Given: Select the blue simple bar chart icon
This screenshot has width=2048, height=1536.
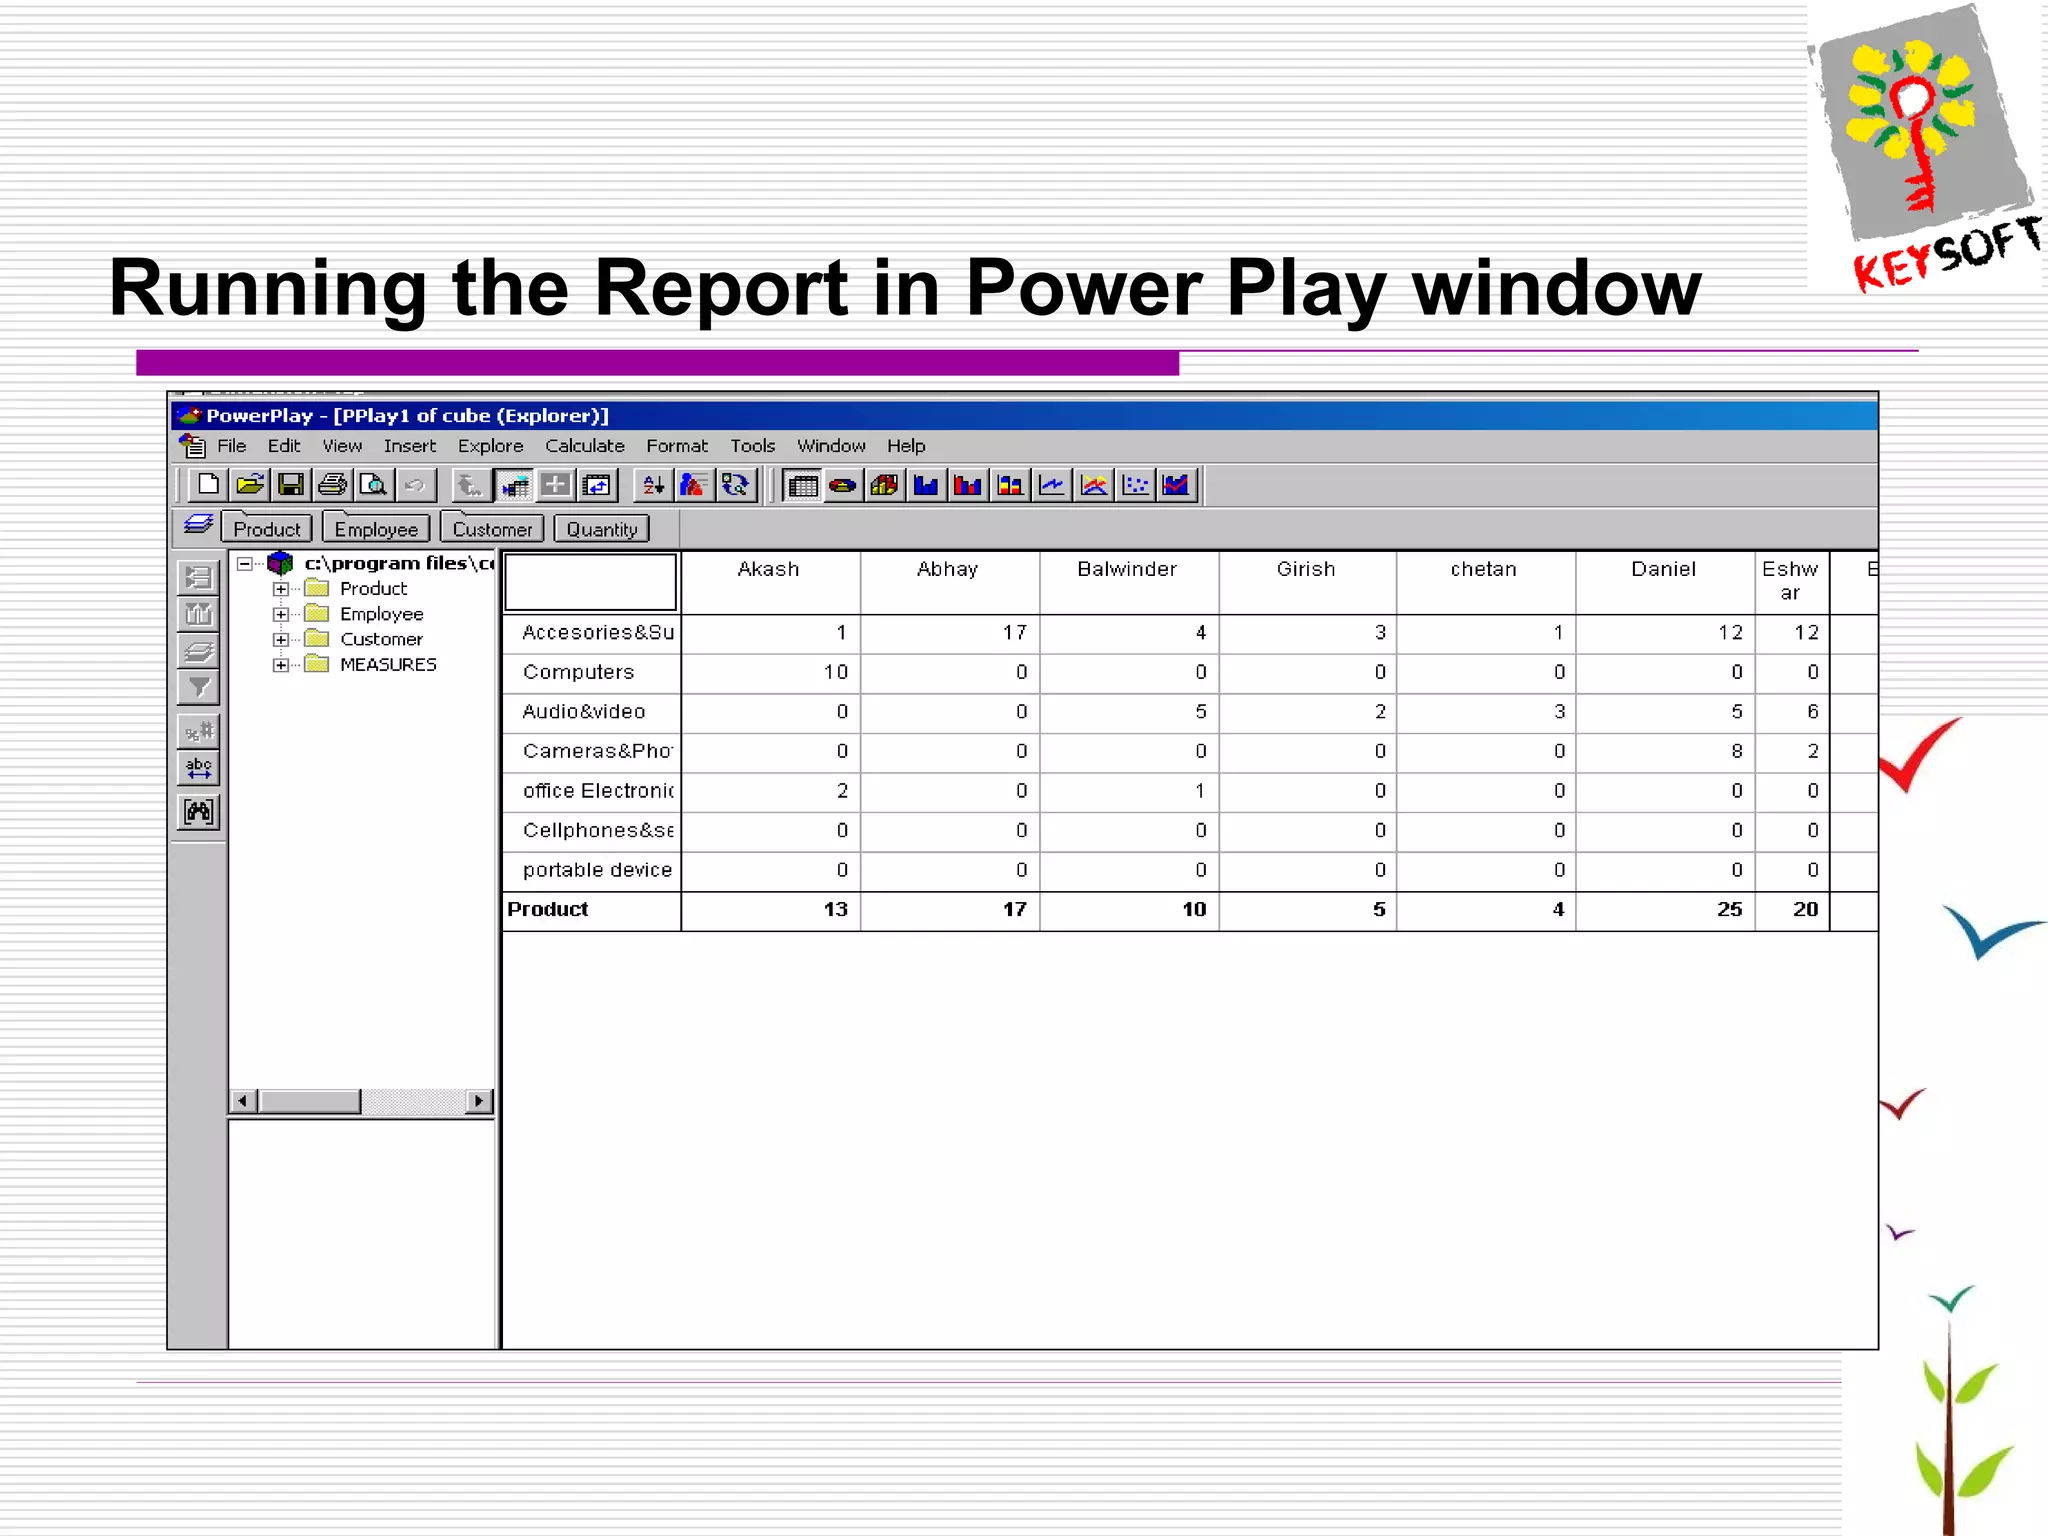Looking at the screenshot, I should pos(927,487).
